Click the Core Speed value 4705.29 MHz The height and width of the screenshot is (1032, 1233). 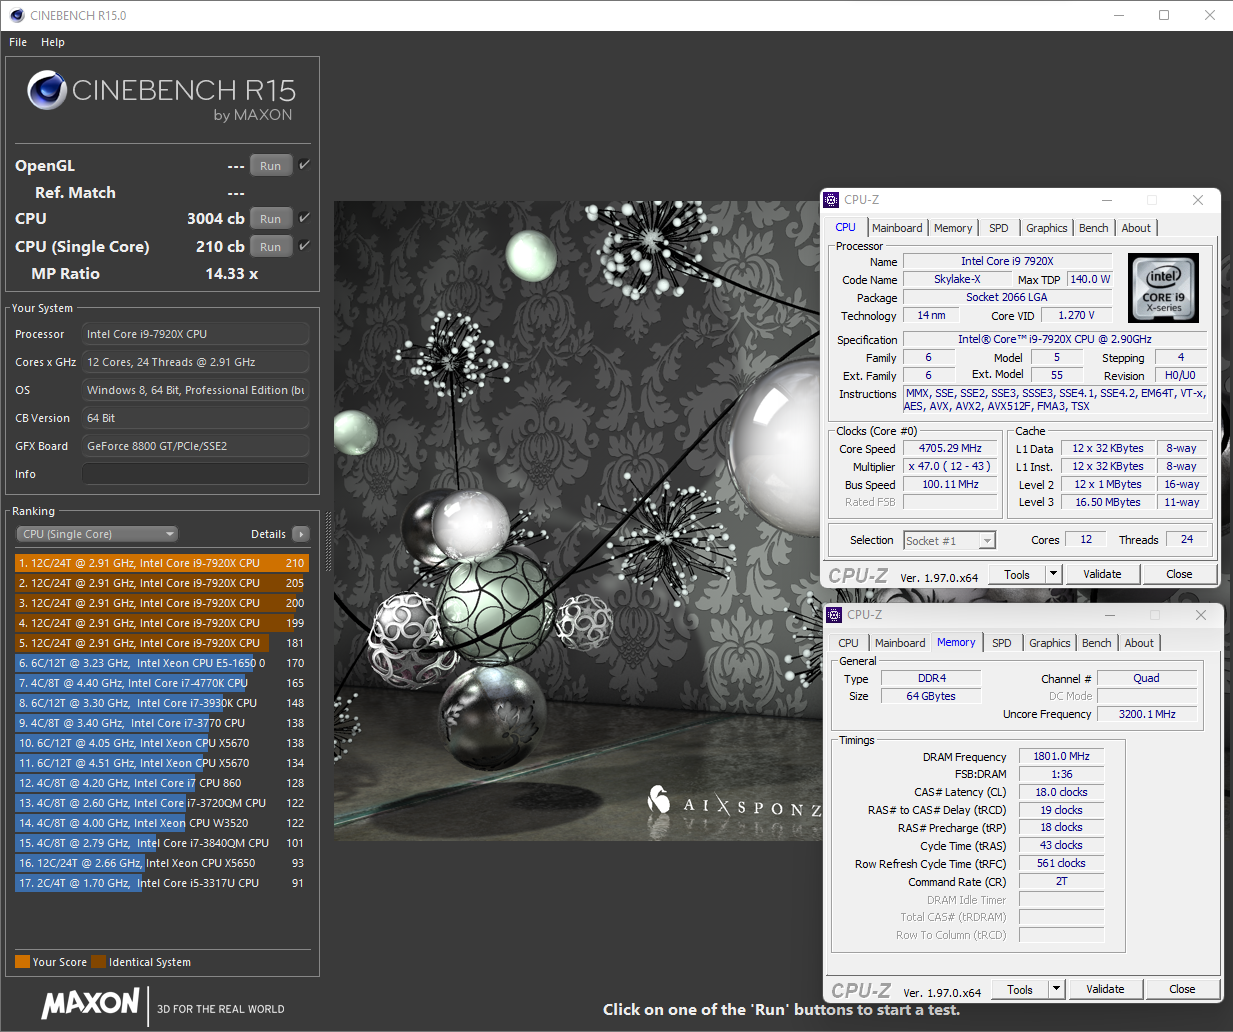pos(950,448)
